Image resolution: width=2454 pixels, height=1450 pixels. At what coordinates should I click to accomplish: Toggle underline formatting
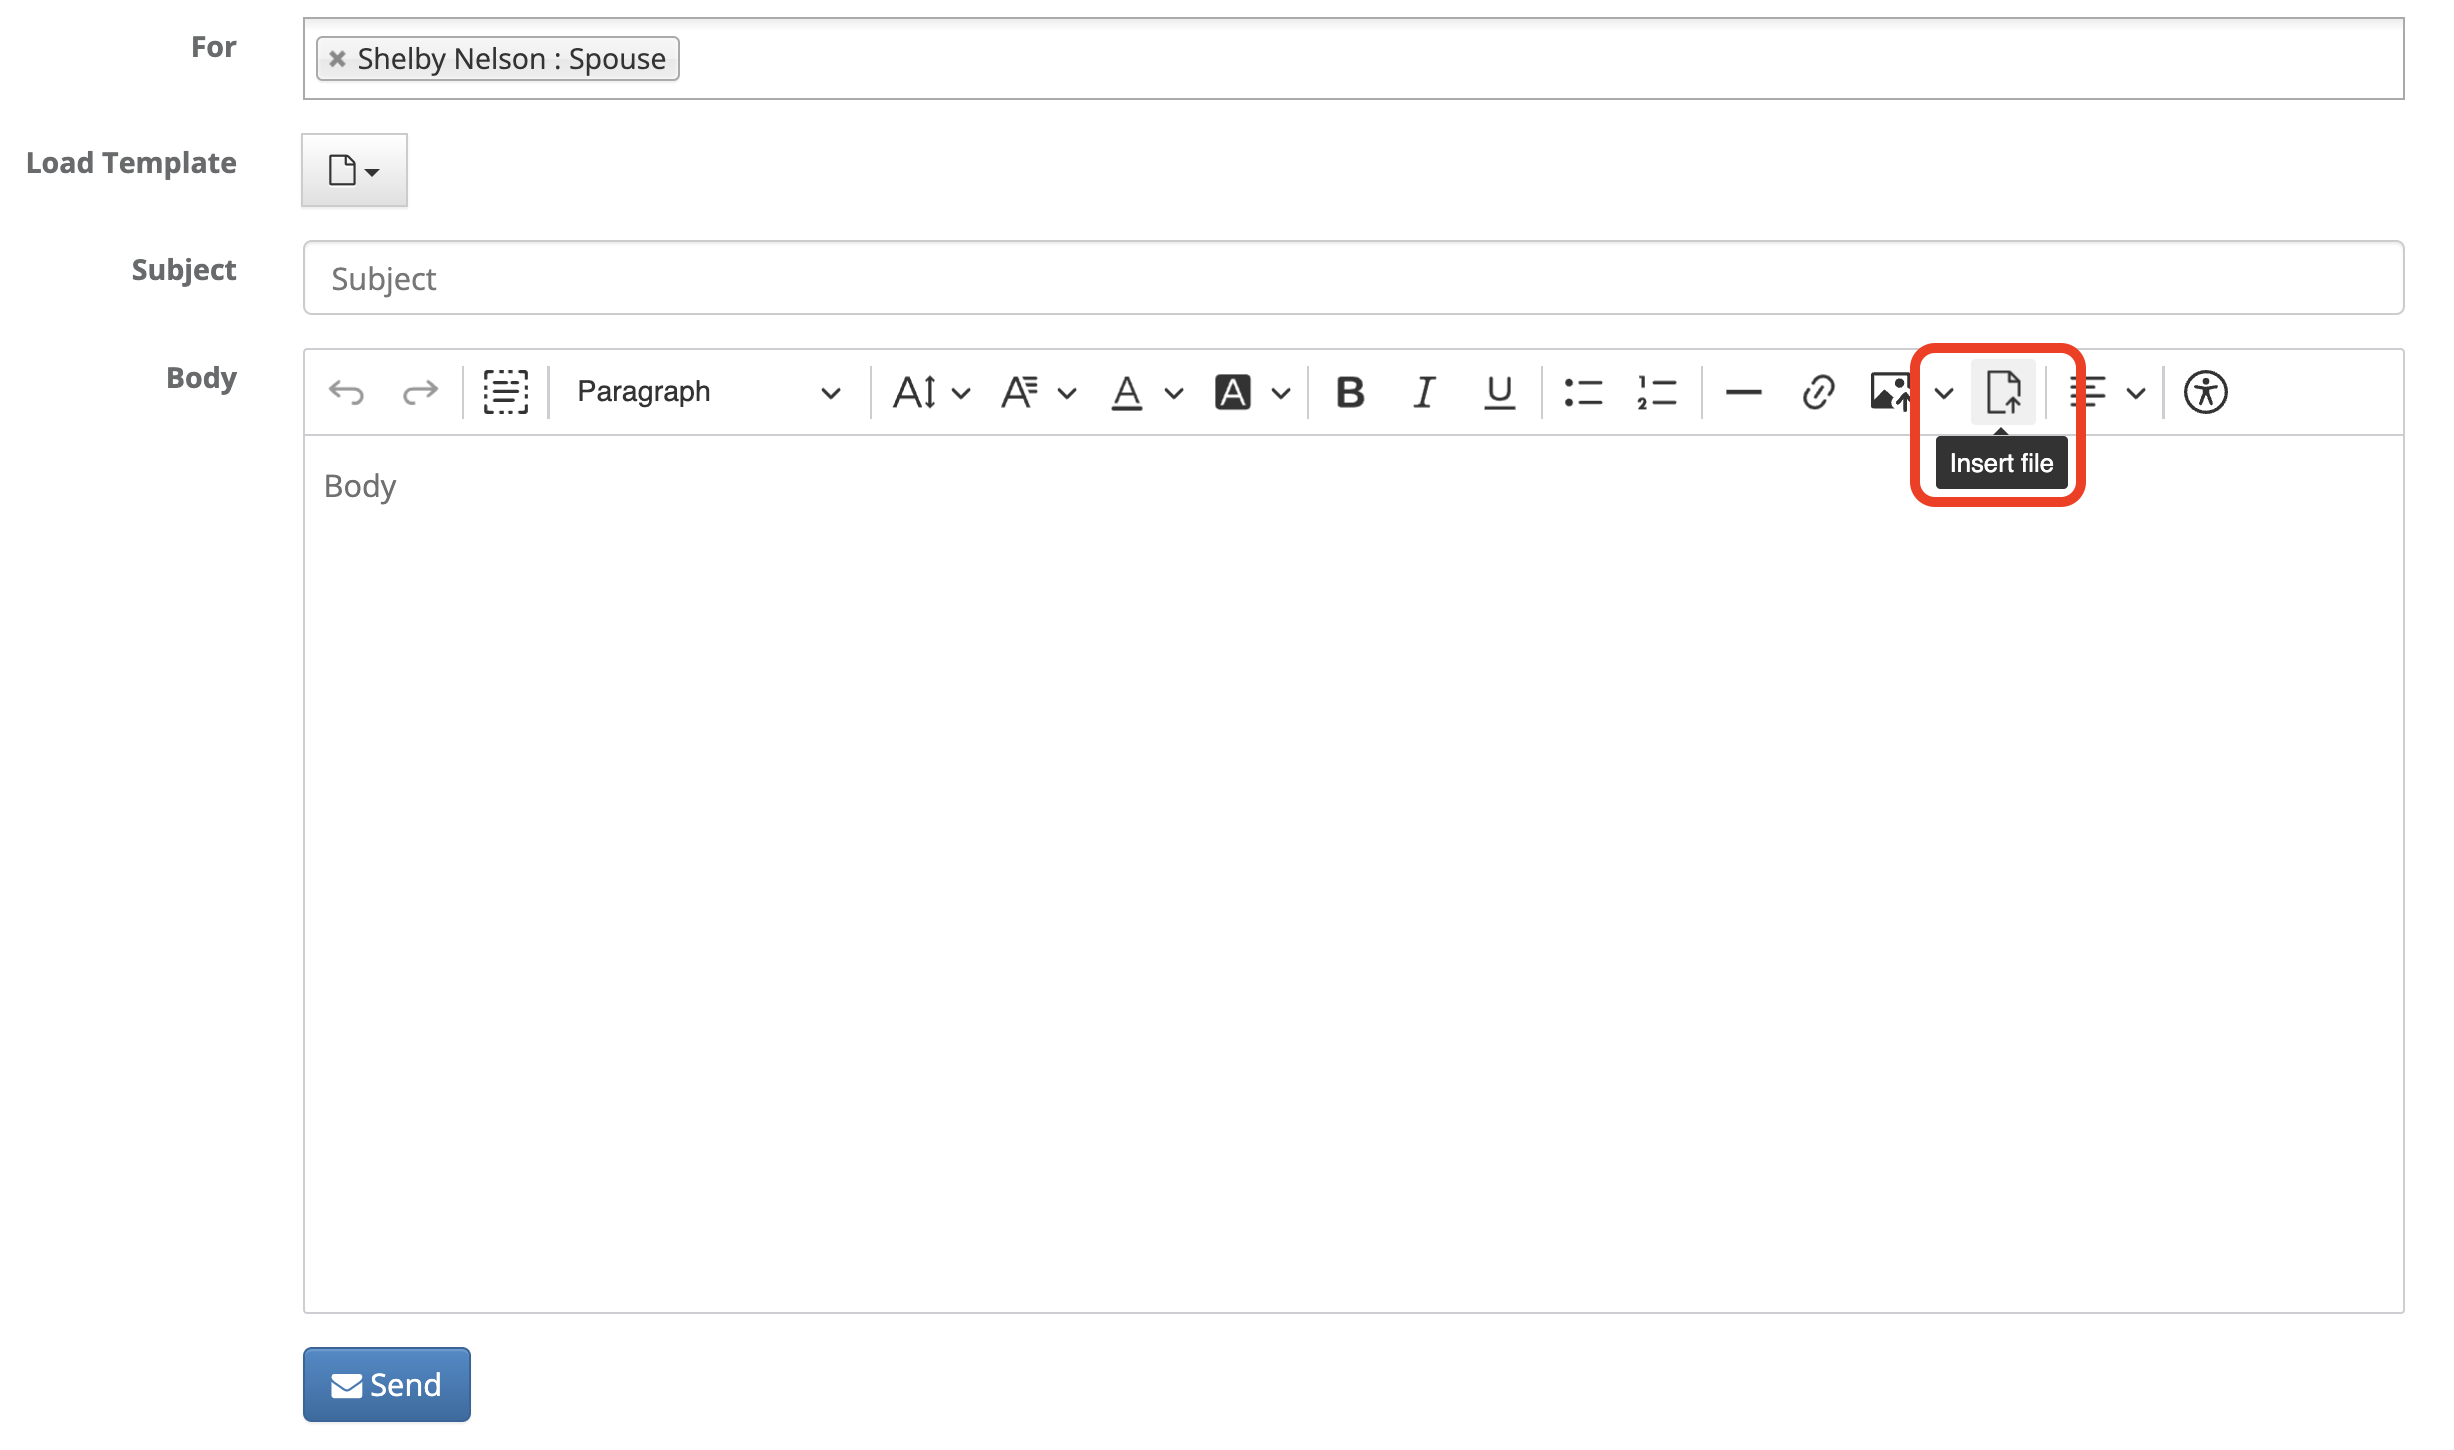tap(1498, 392)
